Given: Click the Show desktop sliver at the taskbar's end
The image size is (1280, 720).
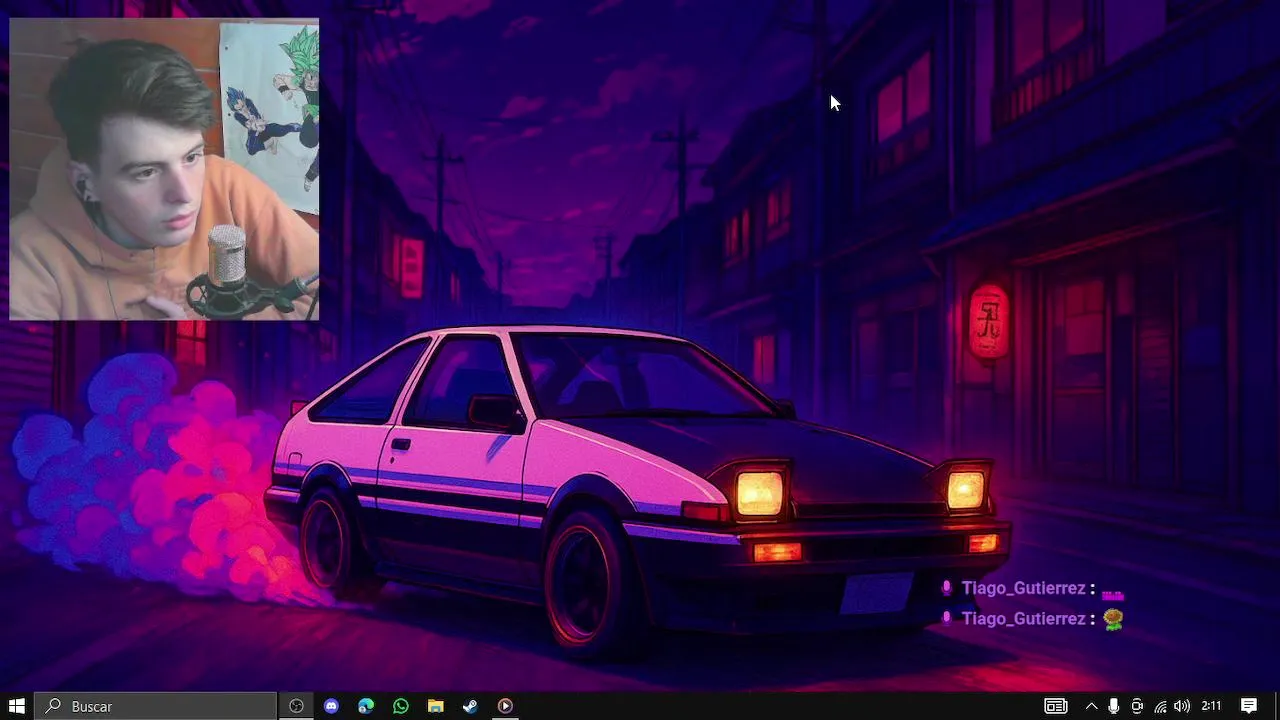Looking at the screenshot, I should [1277, 706].
